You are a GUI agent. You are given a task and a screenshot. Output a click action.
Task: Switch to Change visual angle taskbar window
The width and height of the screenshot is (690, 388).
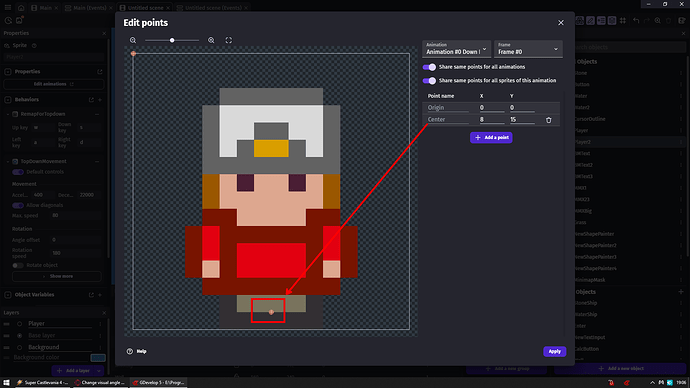point(100,383)
